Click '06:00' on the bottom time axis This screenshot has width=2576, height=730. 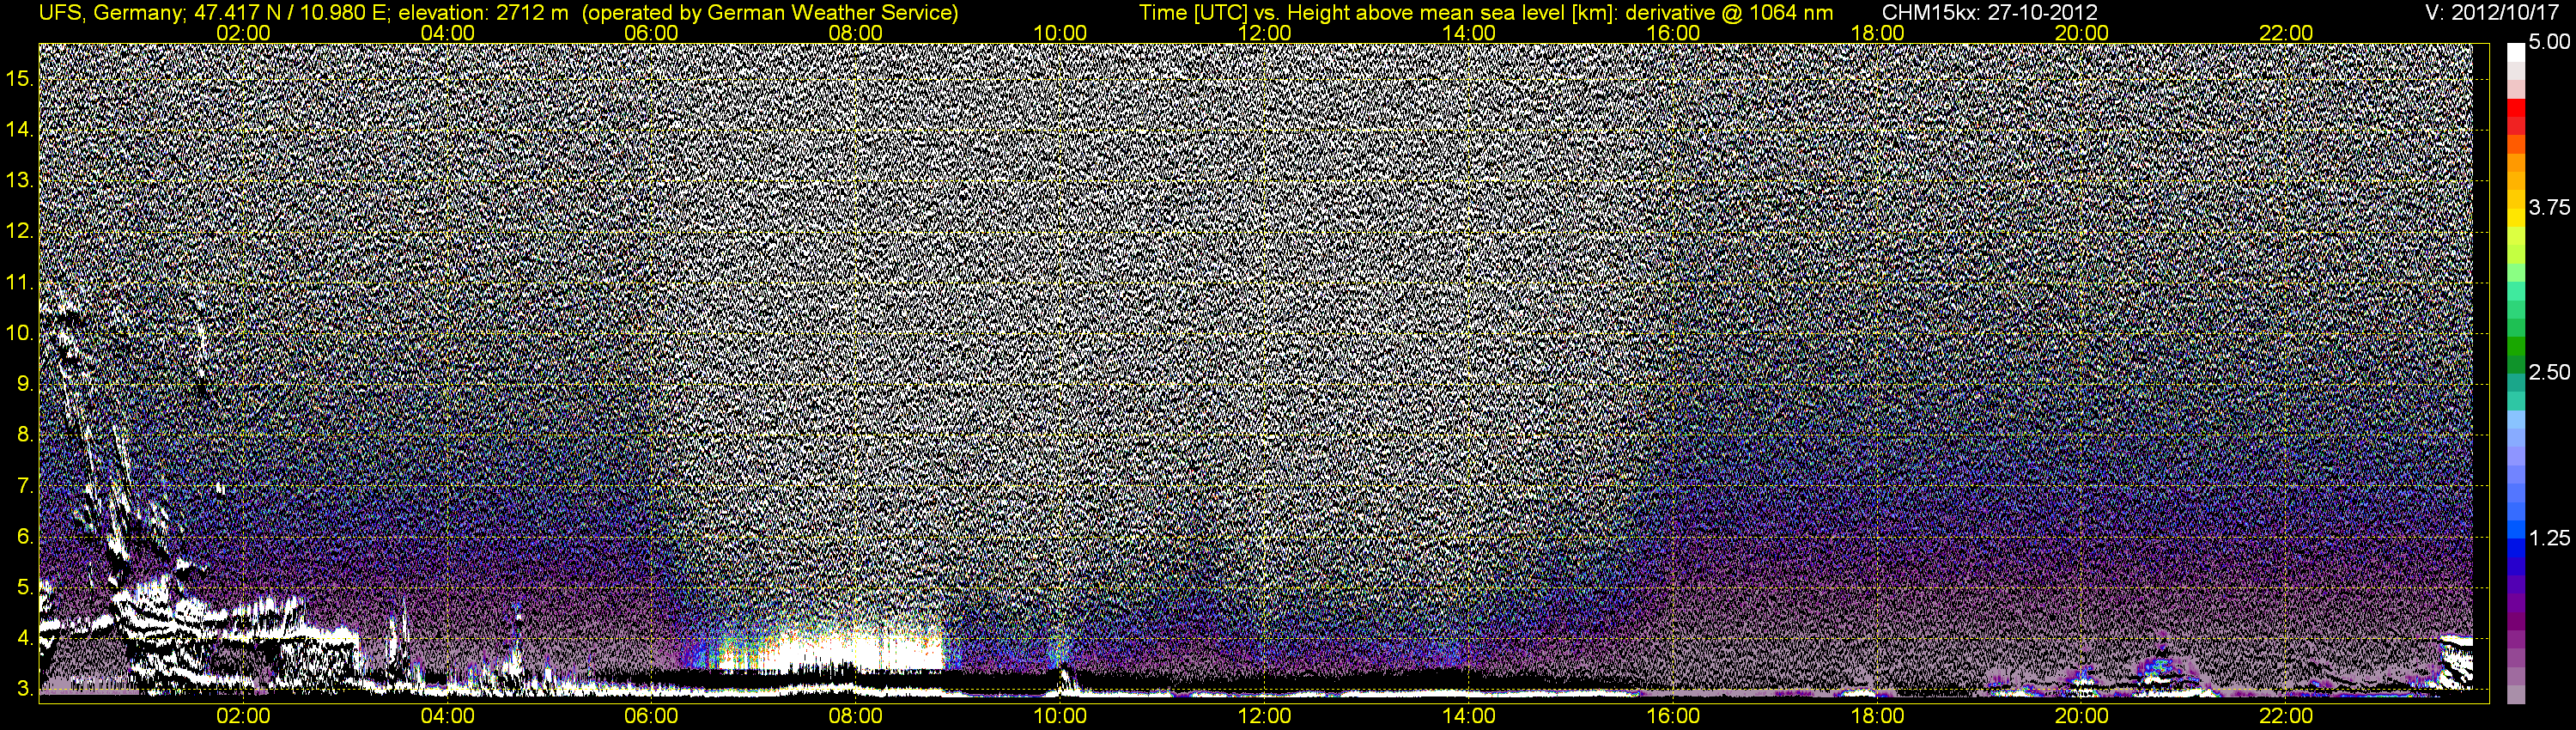coord(651,716)
